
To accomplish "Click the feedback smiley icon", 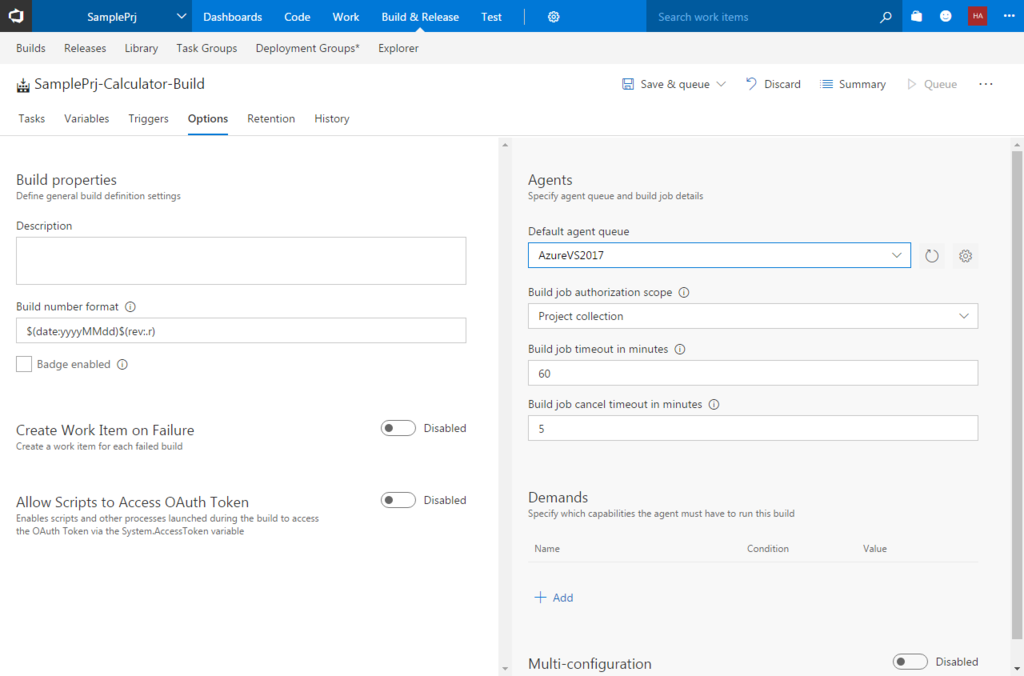I will 946,17.
